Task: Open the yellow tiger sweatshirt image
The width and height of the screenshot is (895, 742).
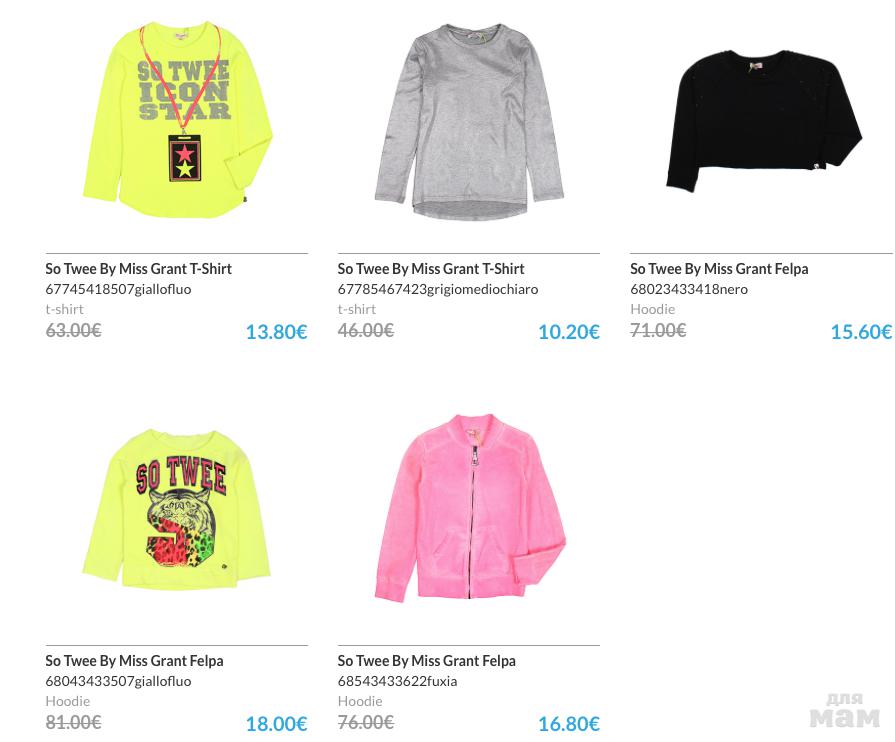Action: tap(177, 510)
